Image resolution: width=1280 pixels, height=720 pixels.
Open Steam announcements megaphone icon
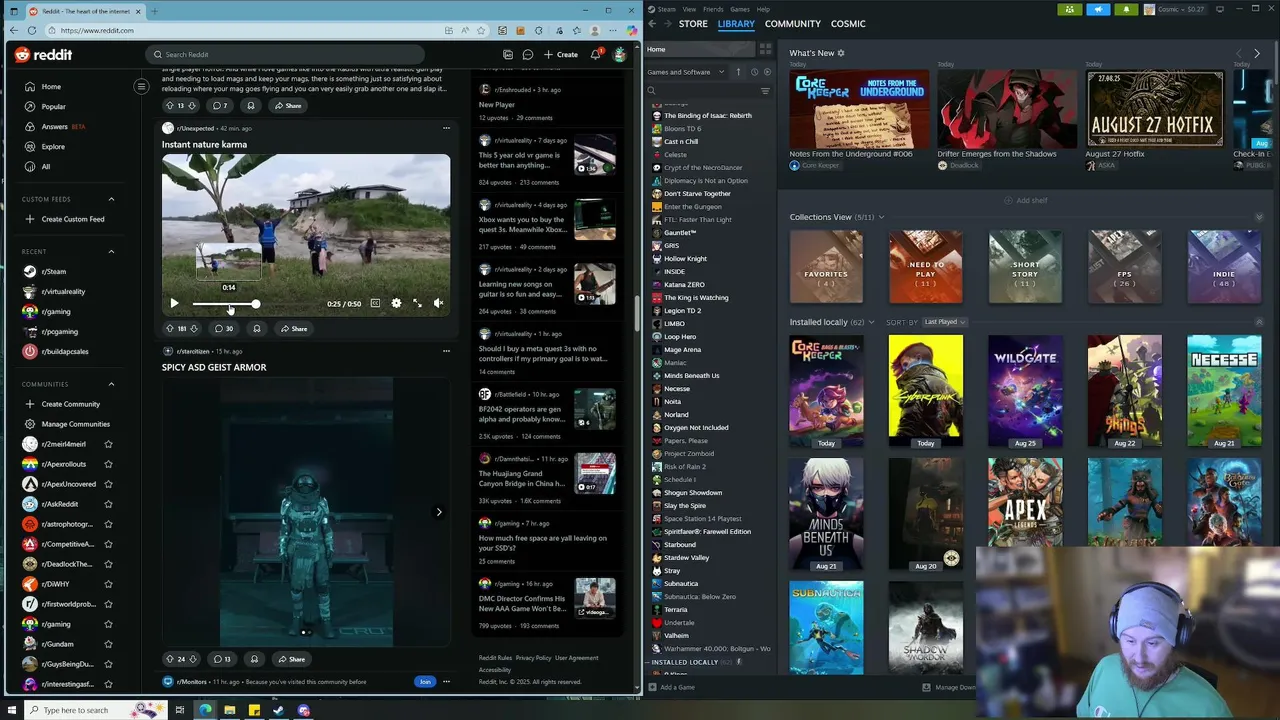click(x=1098, y=9)
